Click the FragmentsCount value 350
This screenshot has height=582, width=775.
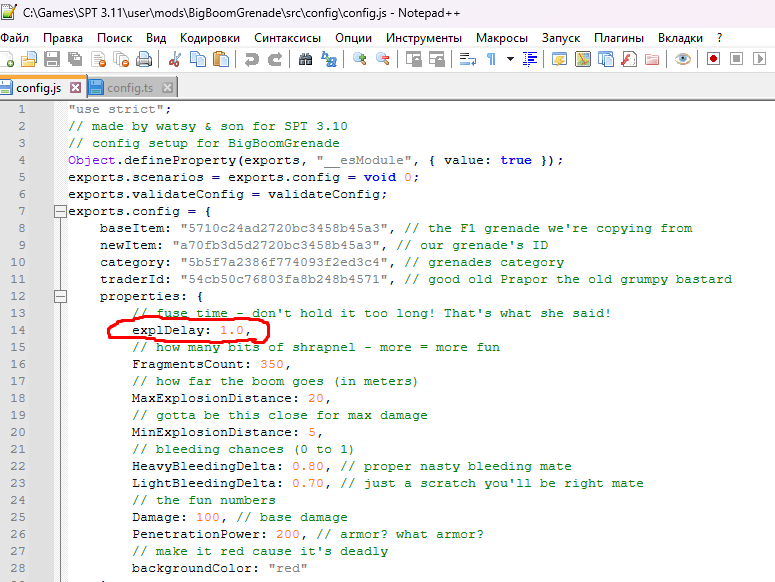[x=272, y=365]
